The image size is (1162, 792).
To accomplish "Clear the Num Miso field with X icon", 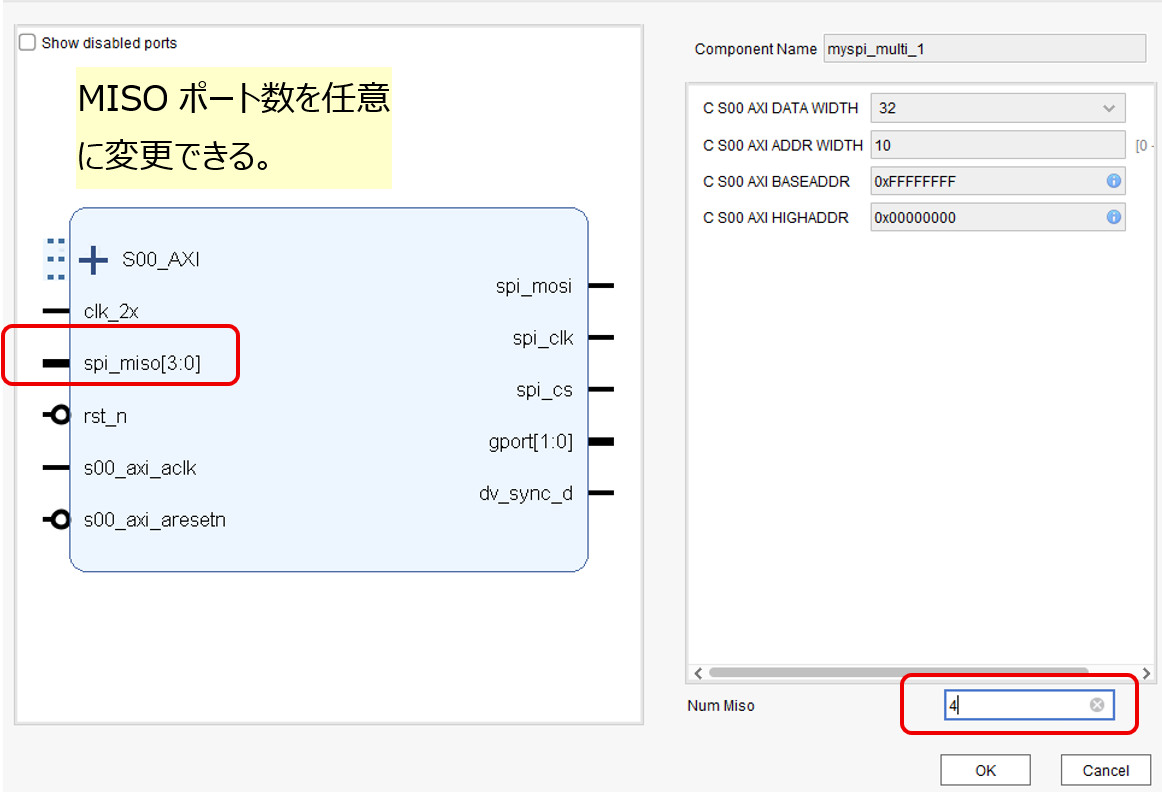I will tap(1097, 705).
